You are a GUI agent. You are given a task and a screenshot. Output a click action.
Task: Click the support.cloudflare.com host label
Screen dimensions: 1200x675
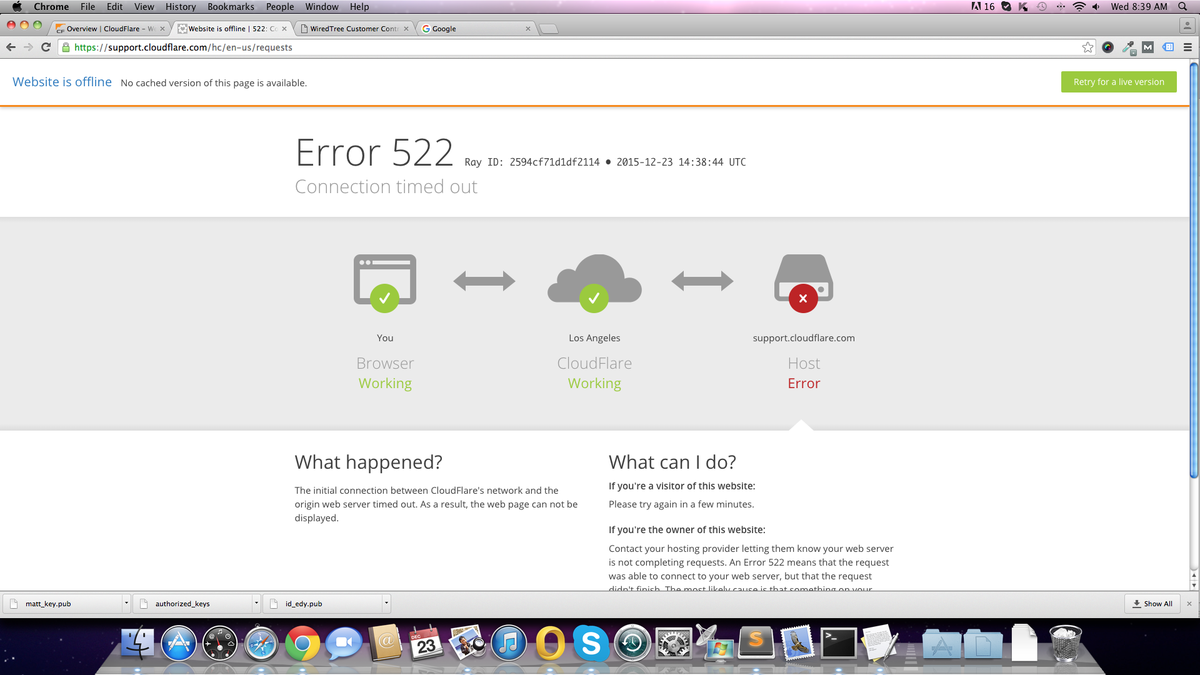click(x=804, y=338)
